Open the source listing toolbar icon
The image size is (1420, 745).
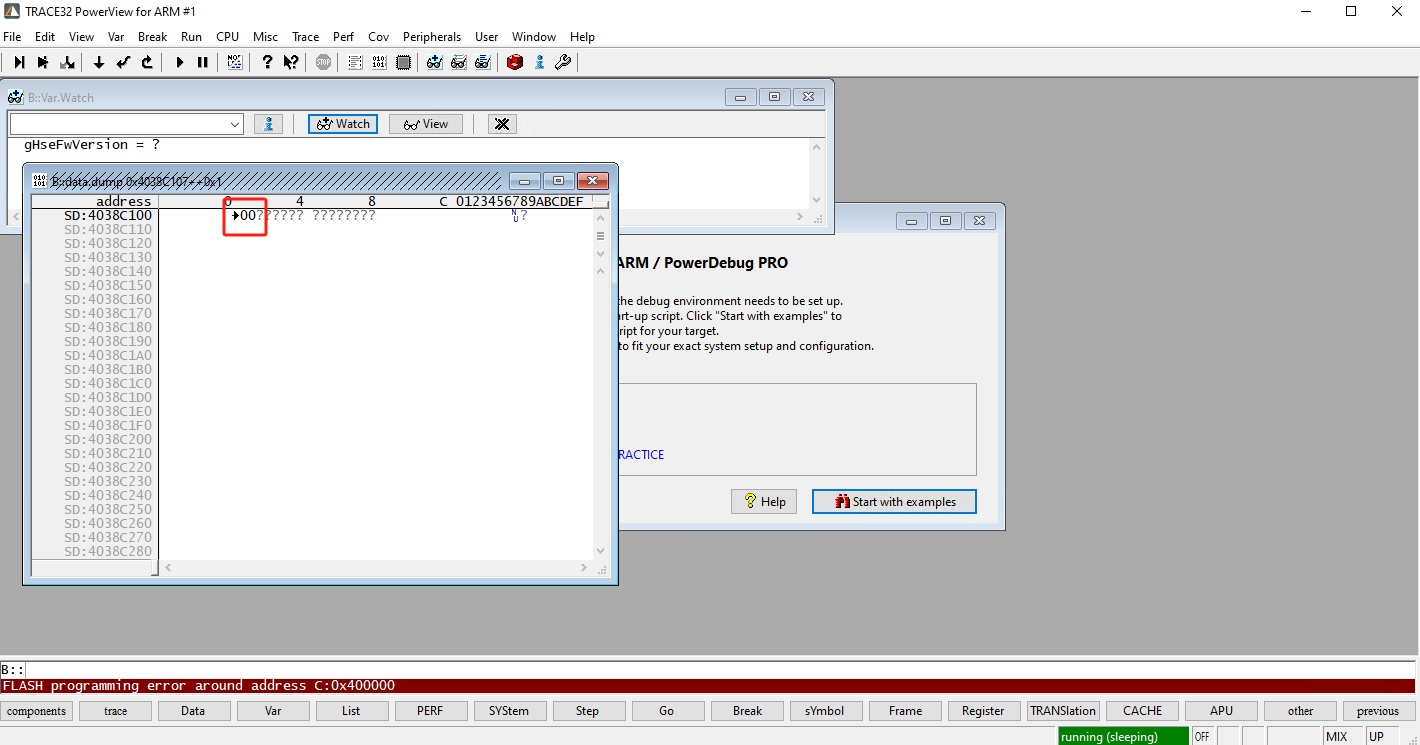point(355,62)
